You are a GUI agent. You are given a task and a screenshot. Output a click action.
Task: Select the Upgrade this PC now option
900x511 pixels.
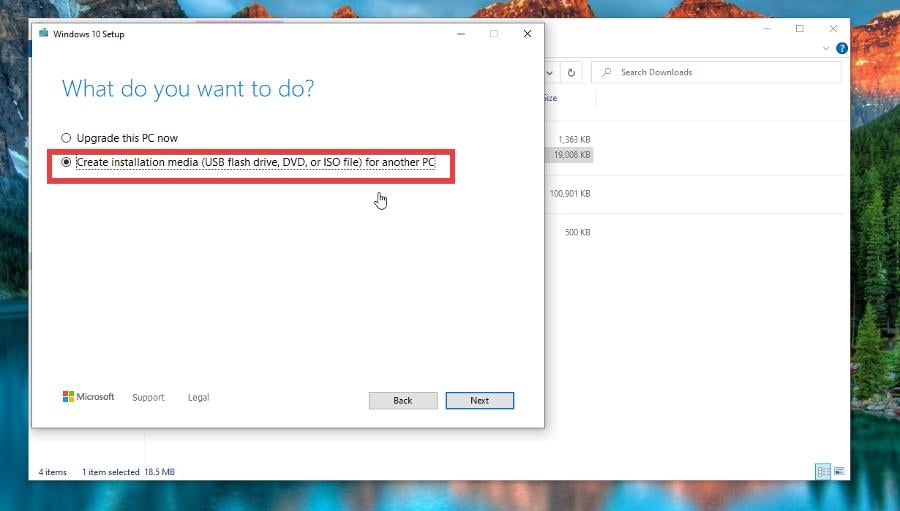click(66, 138)
